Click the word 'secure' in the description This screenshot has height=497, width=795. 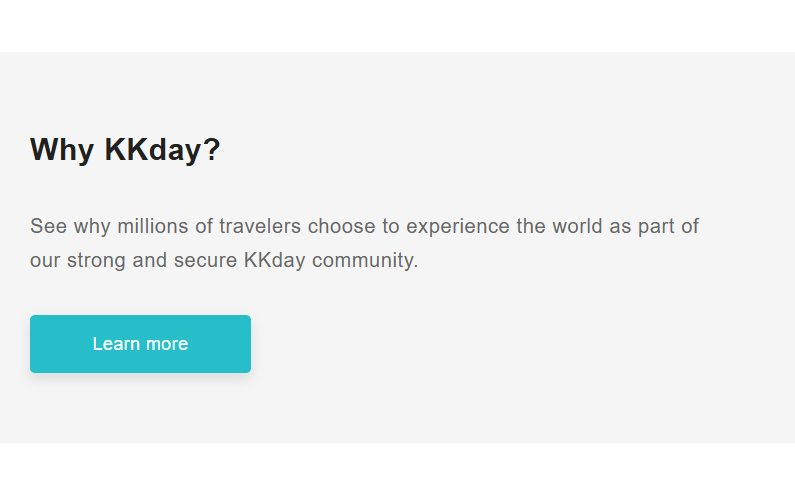pyautogui.click(x=204, y=262)
